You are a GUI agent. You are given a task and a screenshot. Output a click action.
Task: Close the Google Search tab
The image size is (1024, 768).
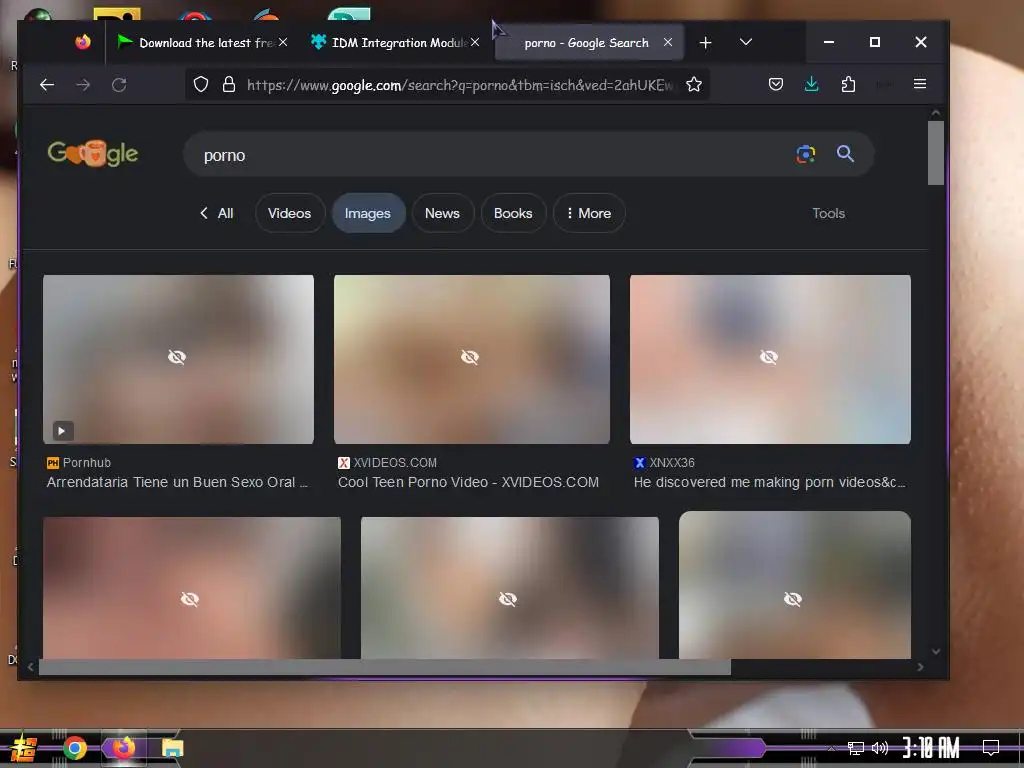667,42
